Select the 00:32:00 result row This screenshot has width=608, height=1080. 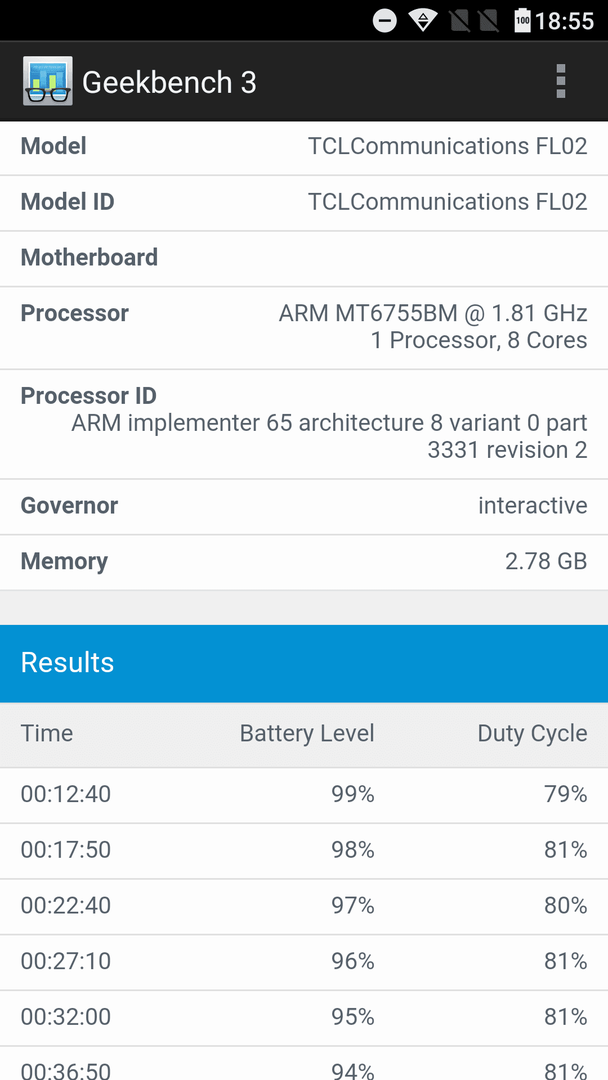click(304, 1018)
